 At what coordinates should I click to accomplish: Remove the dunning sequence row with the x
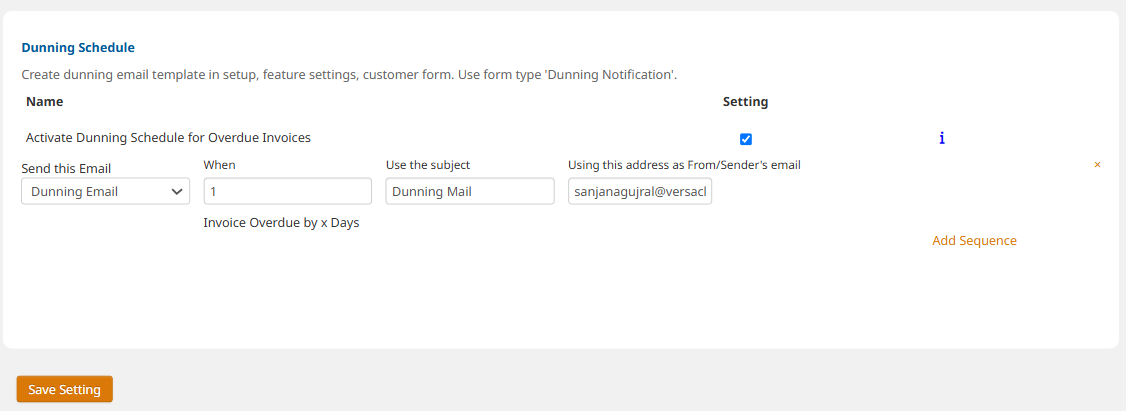tap(1097, 165)
